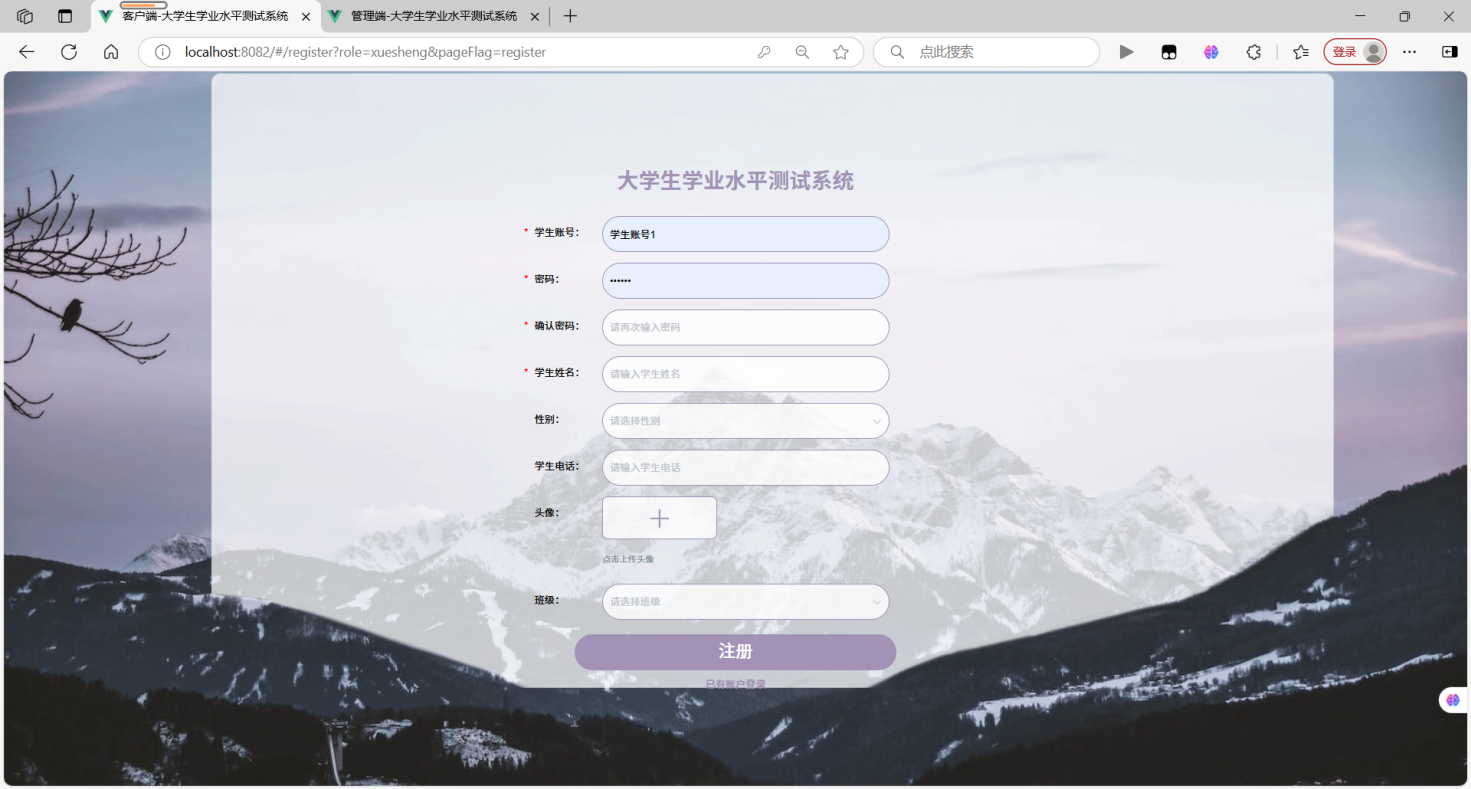Viewport: 1471px width, 789px height.
Task: Click the 头像 label
Action: 546,512
